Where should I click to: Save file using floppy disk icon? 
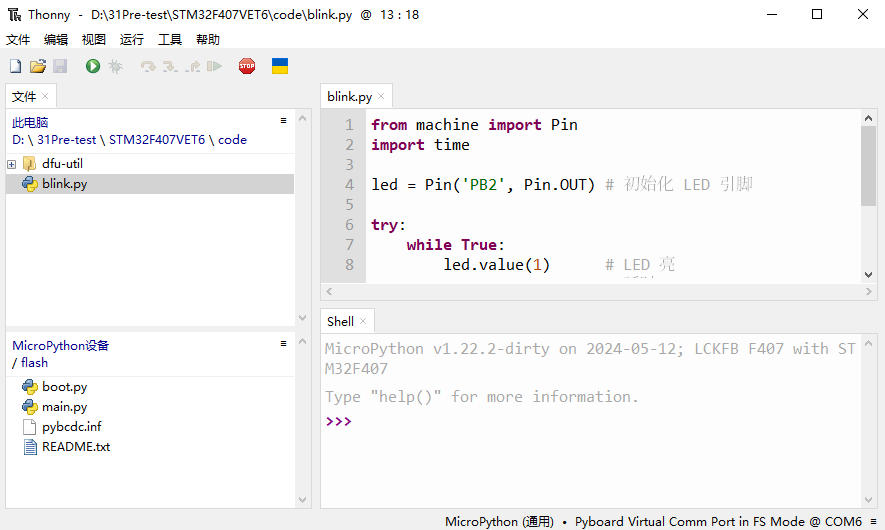click(60, 67)
